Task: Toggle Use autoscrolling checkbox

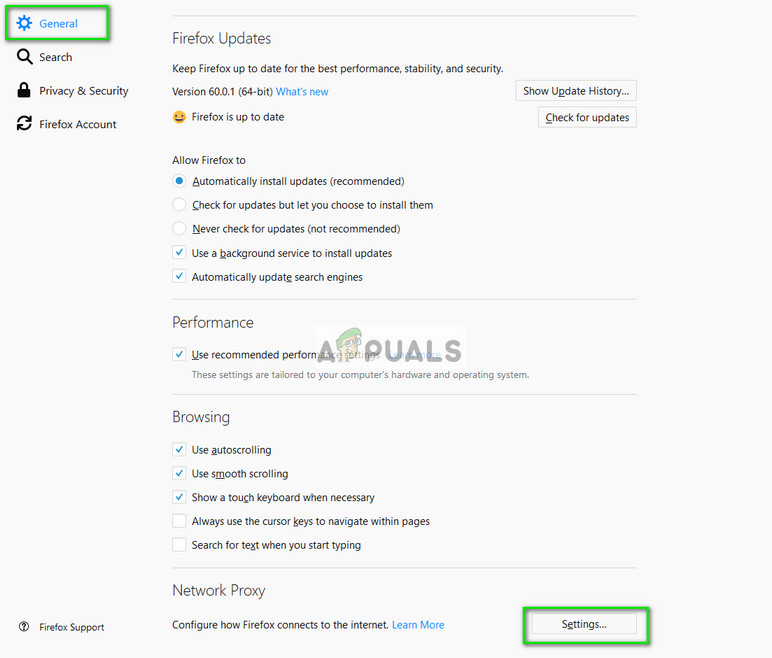Action: click(179, 450)
